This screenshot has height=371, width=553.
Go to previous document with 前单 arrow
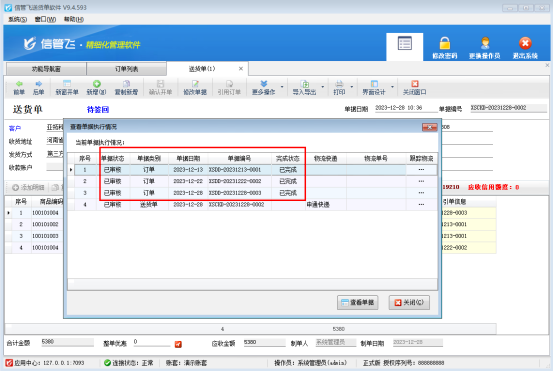coord(19,84)
